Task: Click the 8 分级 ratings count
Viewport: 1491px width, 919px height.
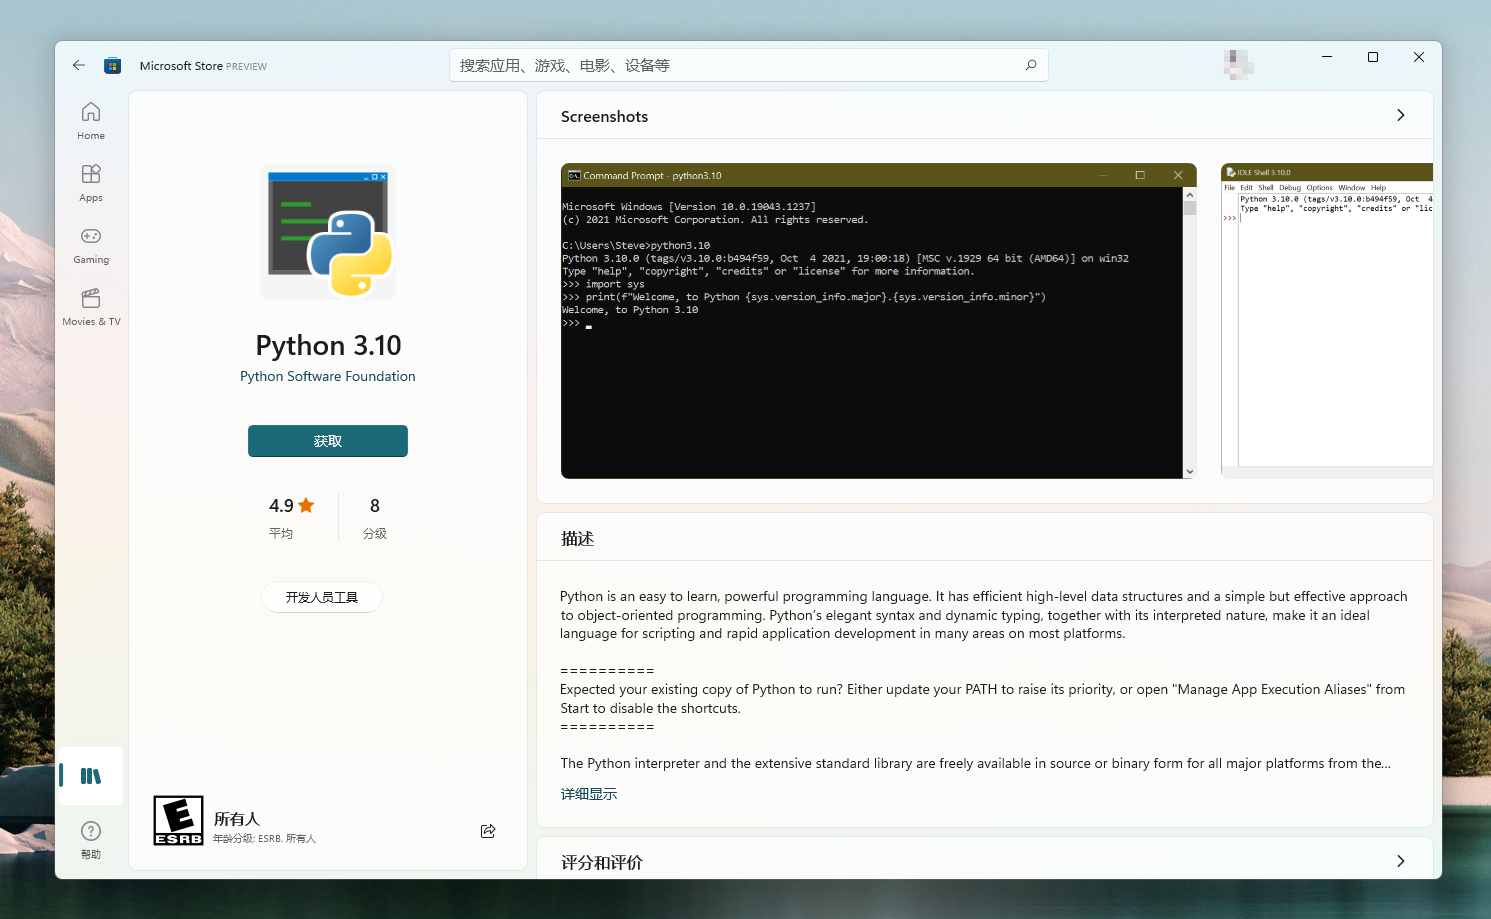Action: click(375, 517)
